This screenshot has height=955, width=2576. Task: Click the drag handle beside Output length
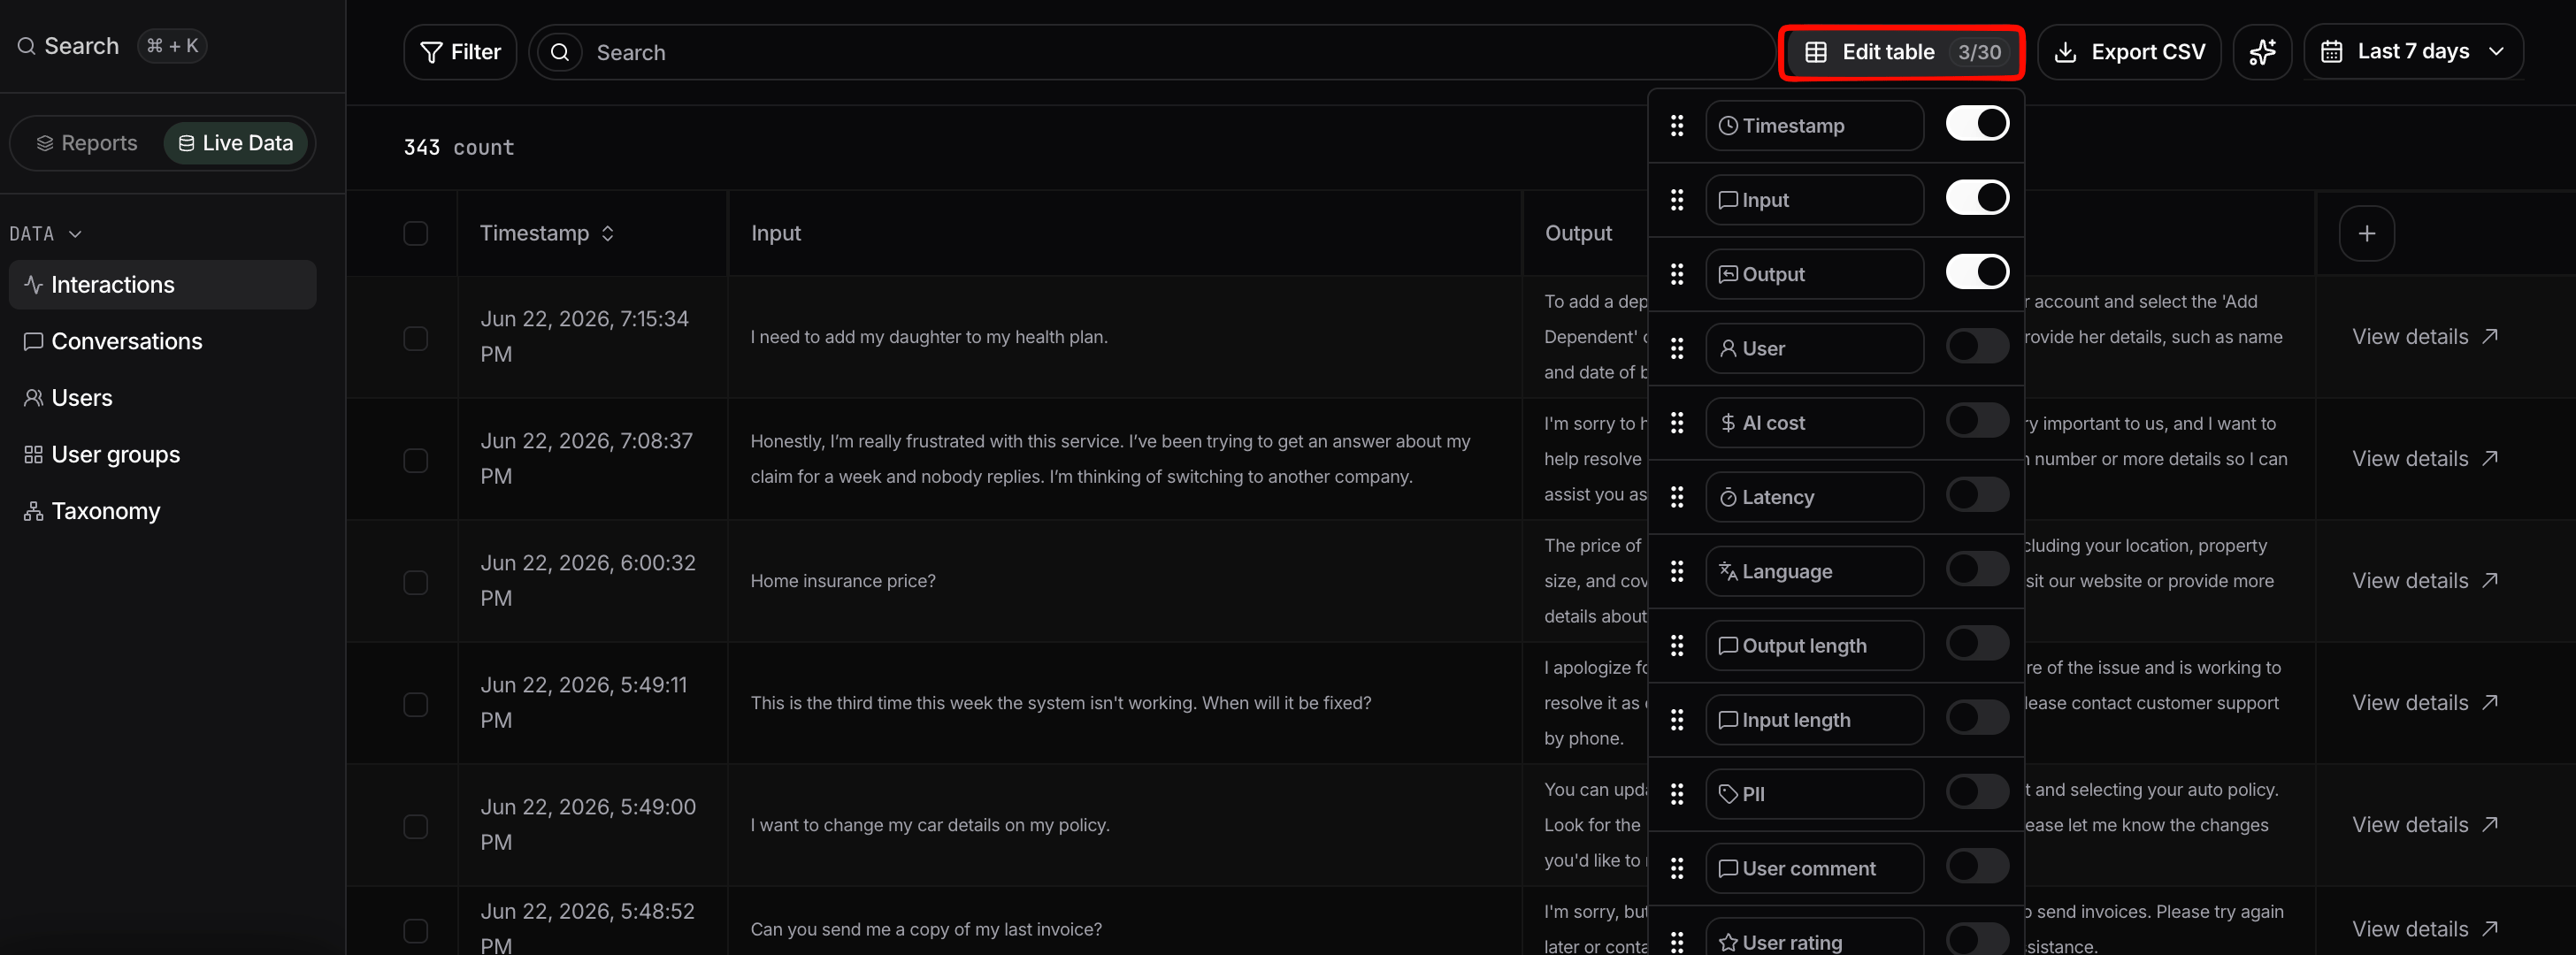point(1677,646)
